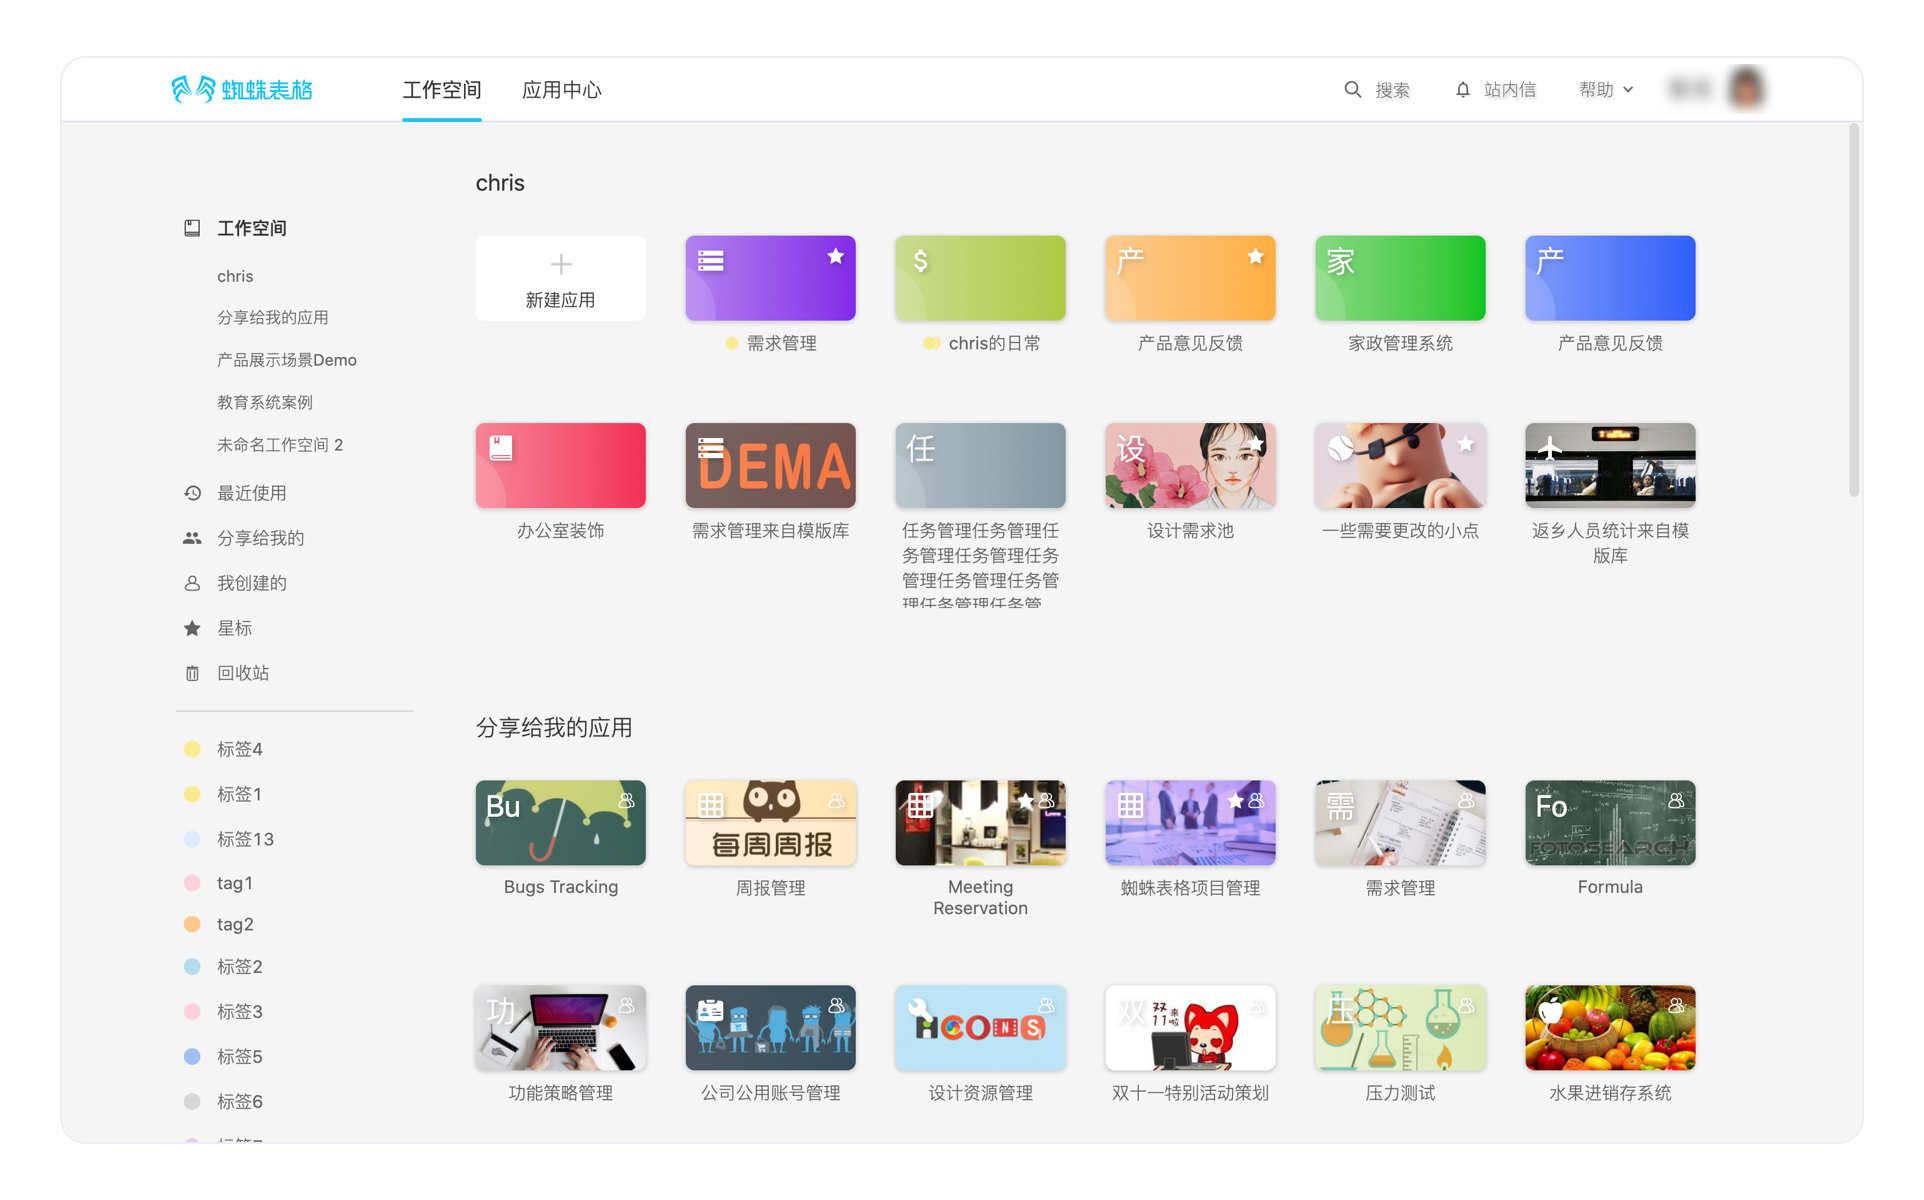Open 压力测试 app card
This screenshot has height=1200, width=1924.
click(x=1400, y=1028)
